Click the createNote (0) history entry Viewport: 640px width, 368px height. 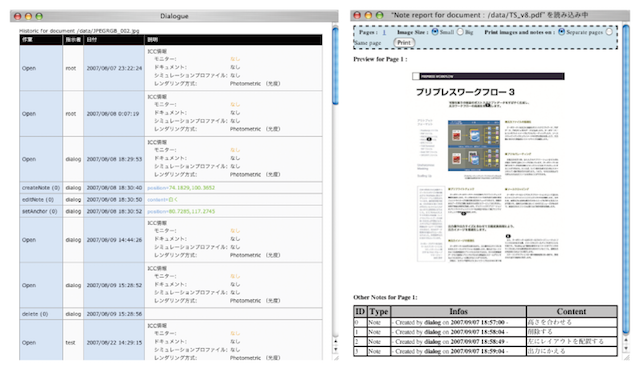[41, 188]
